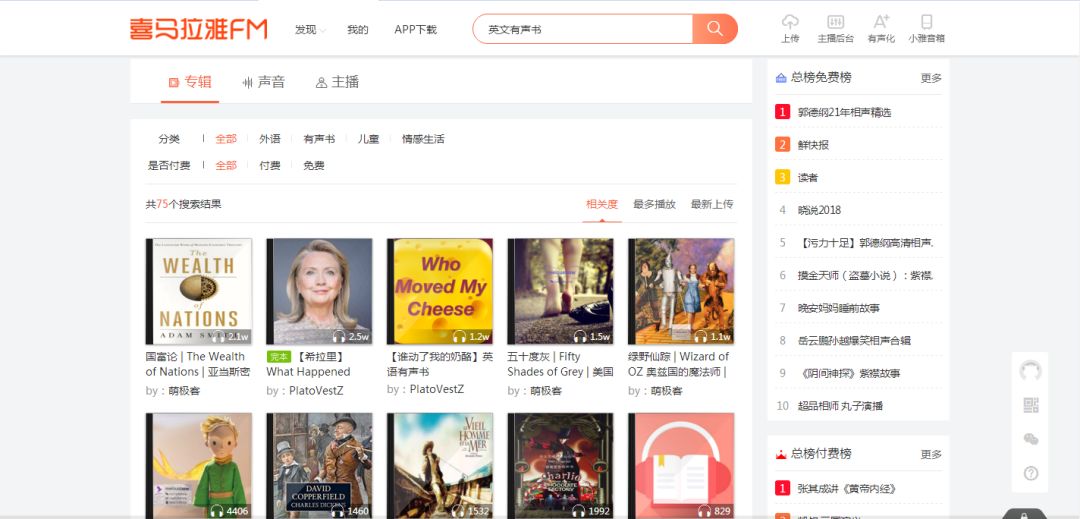Open the 我的 menu
This screenshot has height=519, width=1080.
click(x=357, y=30)
